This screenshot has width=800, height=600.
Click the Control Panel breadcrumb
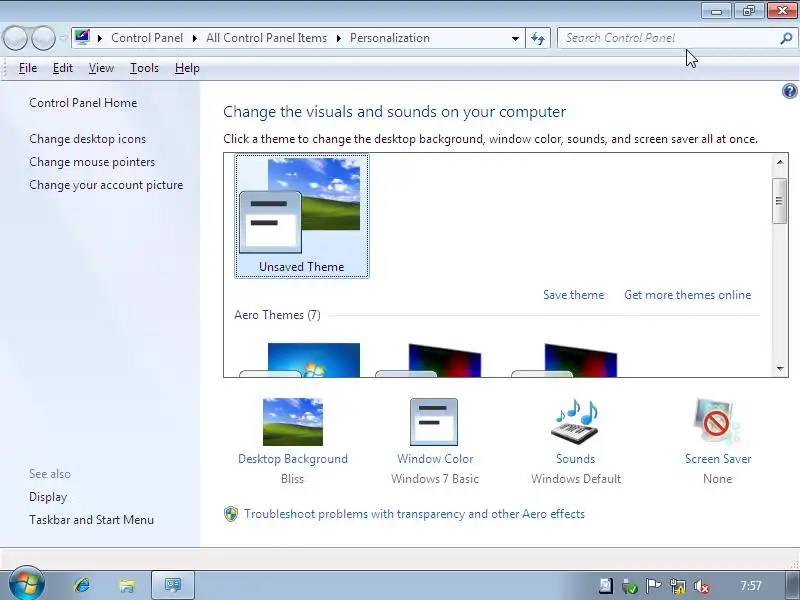[147, 38]
